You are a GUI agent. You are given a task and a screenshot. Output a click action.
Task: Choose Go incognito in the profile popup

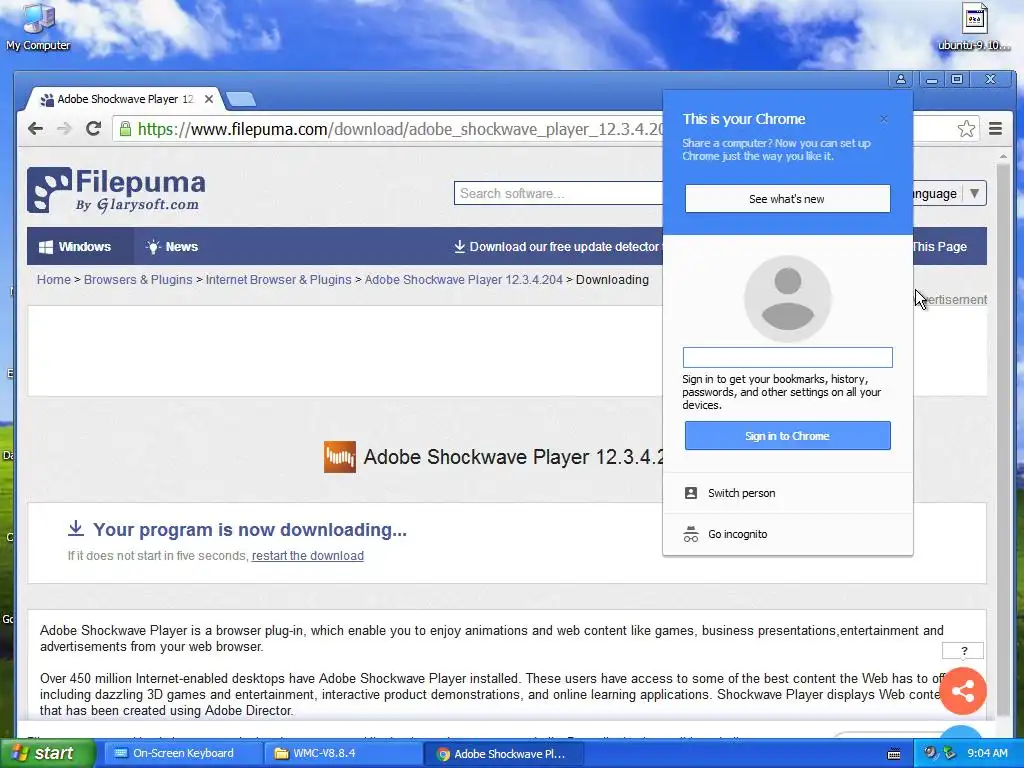[788, 534]
